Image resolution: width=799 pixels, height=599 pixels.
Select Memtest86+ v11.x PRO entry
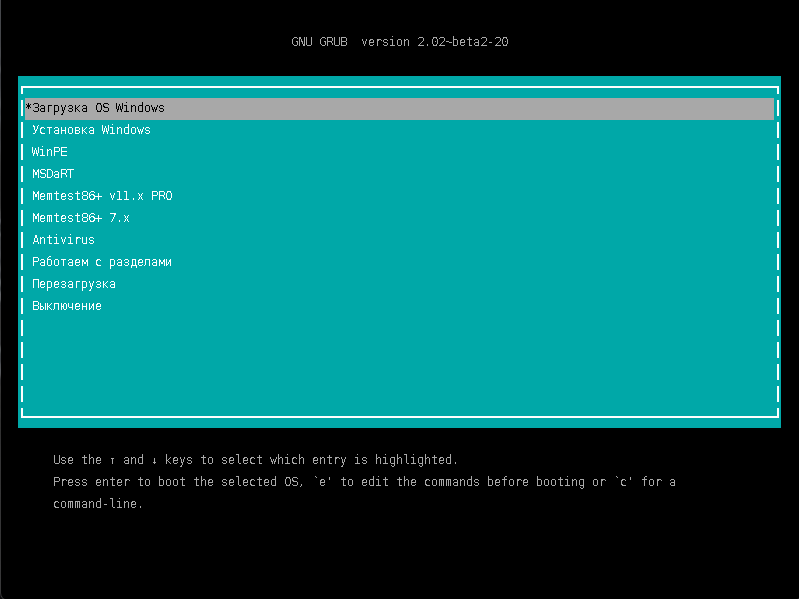102,196
